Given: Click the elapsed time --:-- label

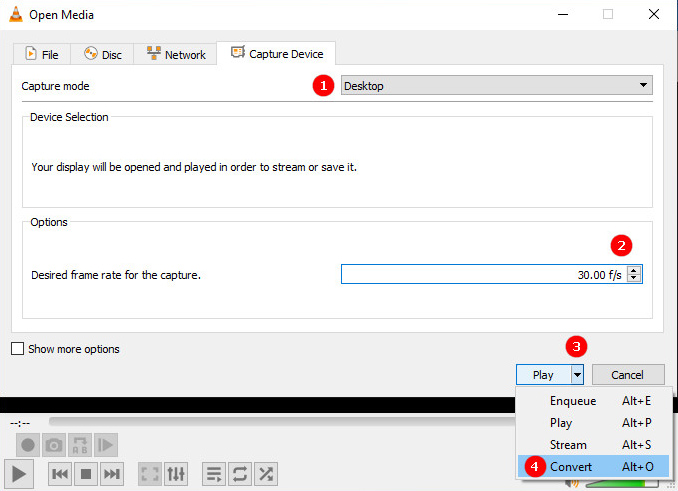Looking at the screenshot, I should (20, 423).
